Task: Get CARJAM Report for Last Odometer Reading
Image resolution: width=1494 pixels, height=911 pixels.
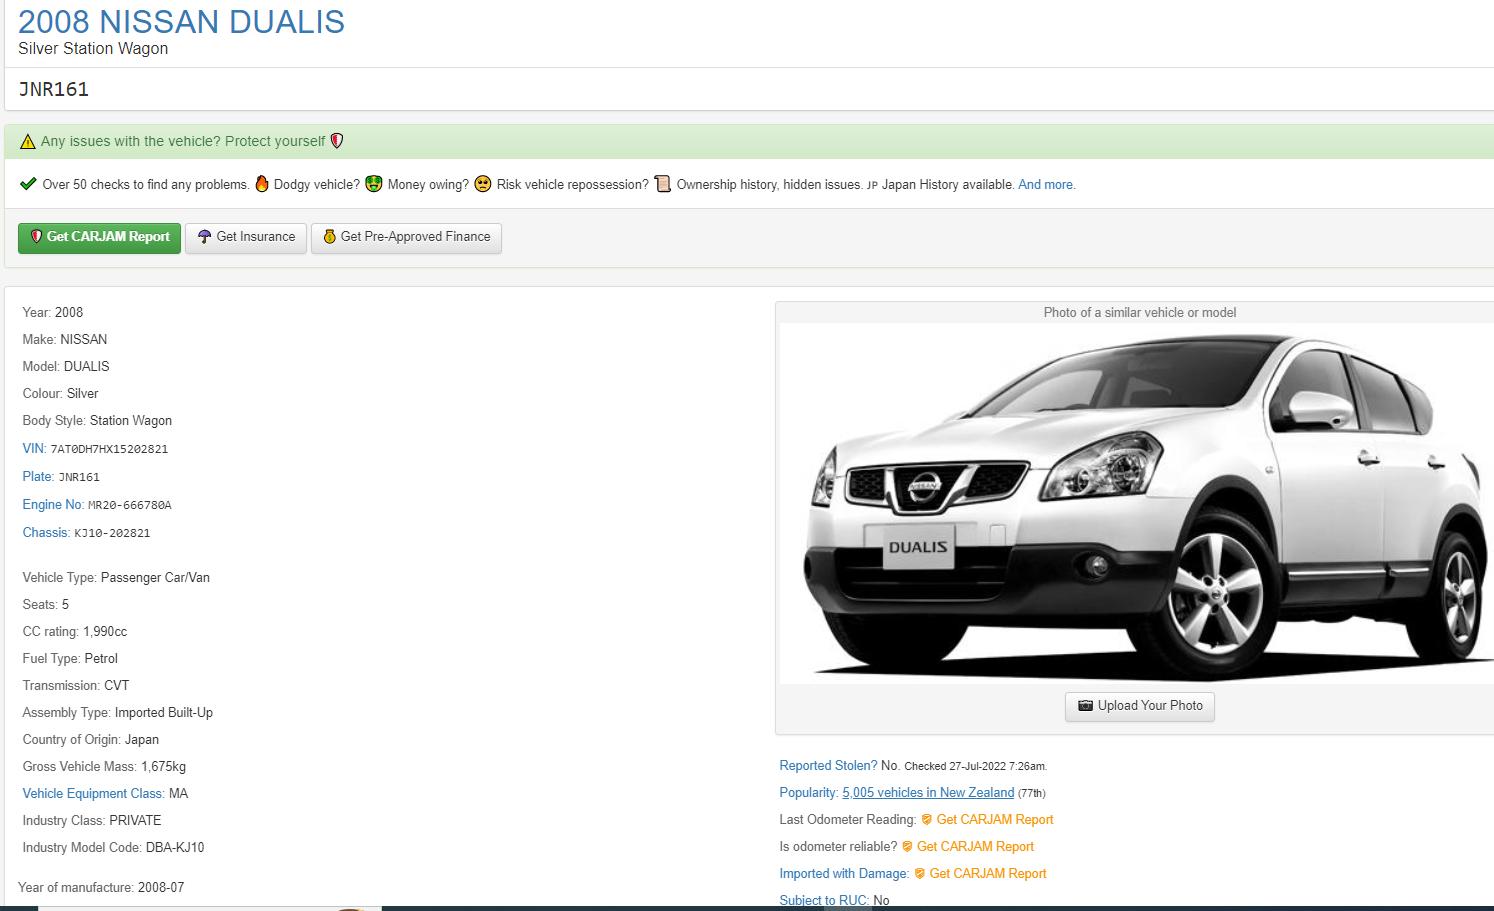Action: tap(995, 820)
